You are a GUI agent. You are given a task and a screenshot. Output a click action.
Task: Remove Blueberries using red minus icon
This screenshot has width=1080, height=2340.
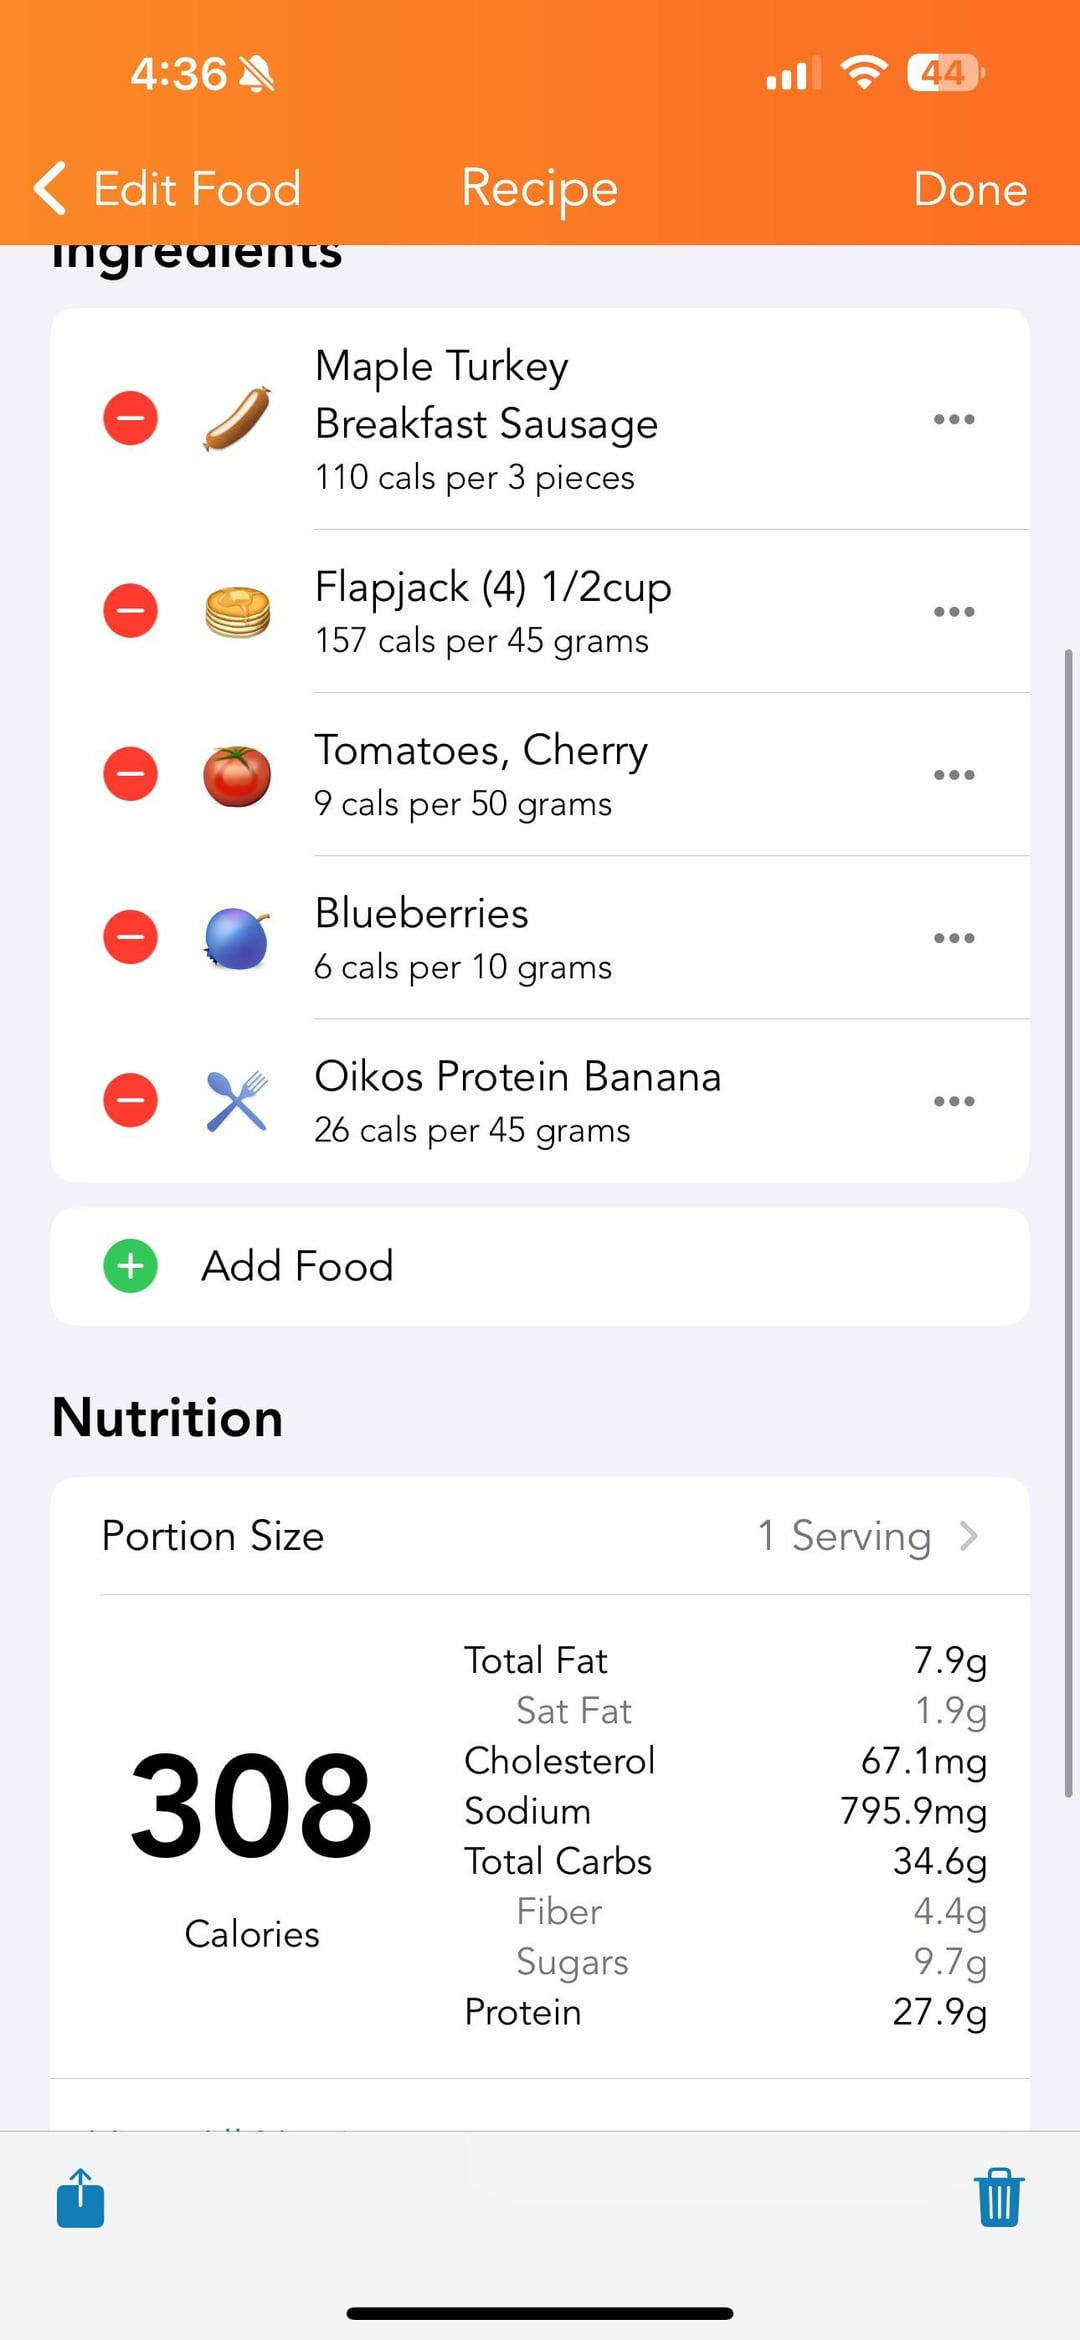coord(130,937)
